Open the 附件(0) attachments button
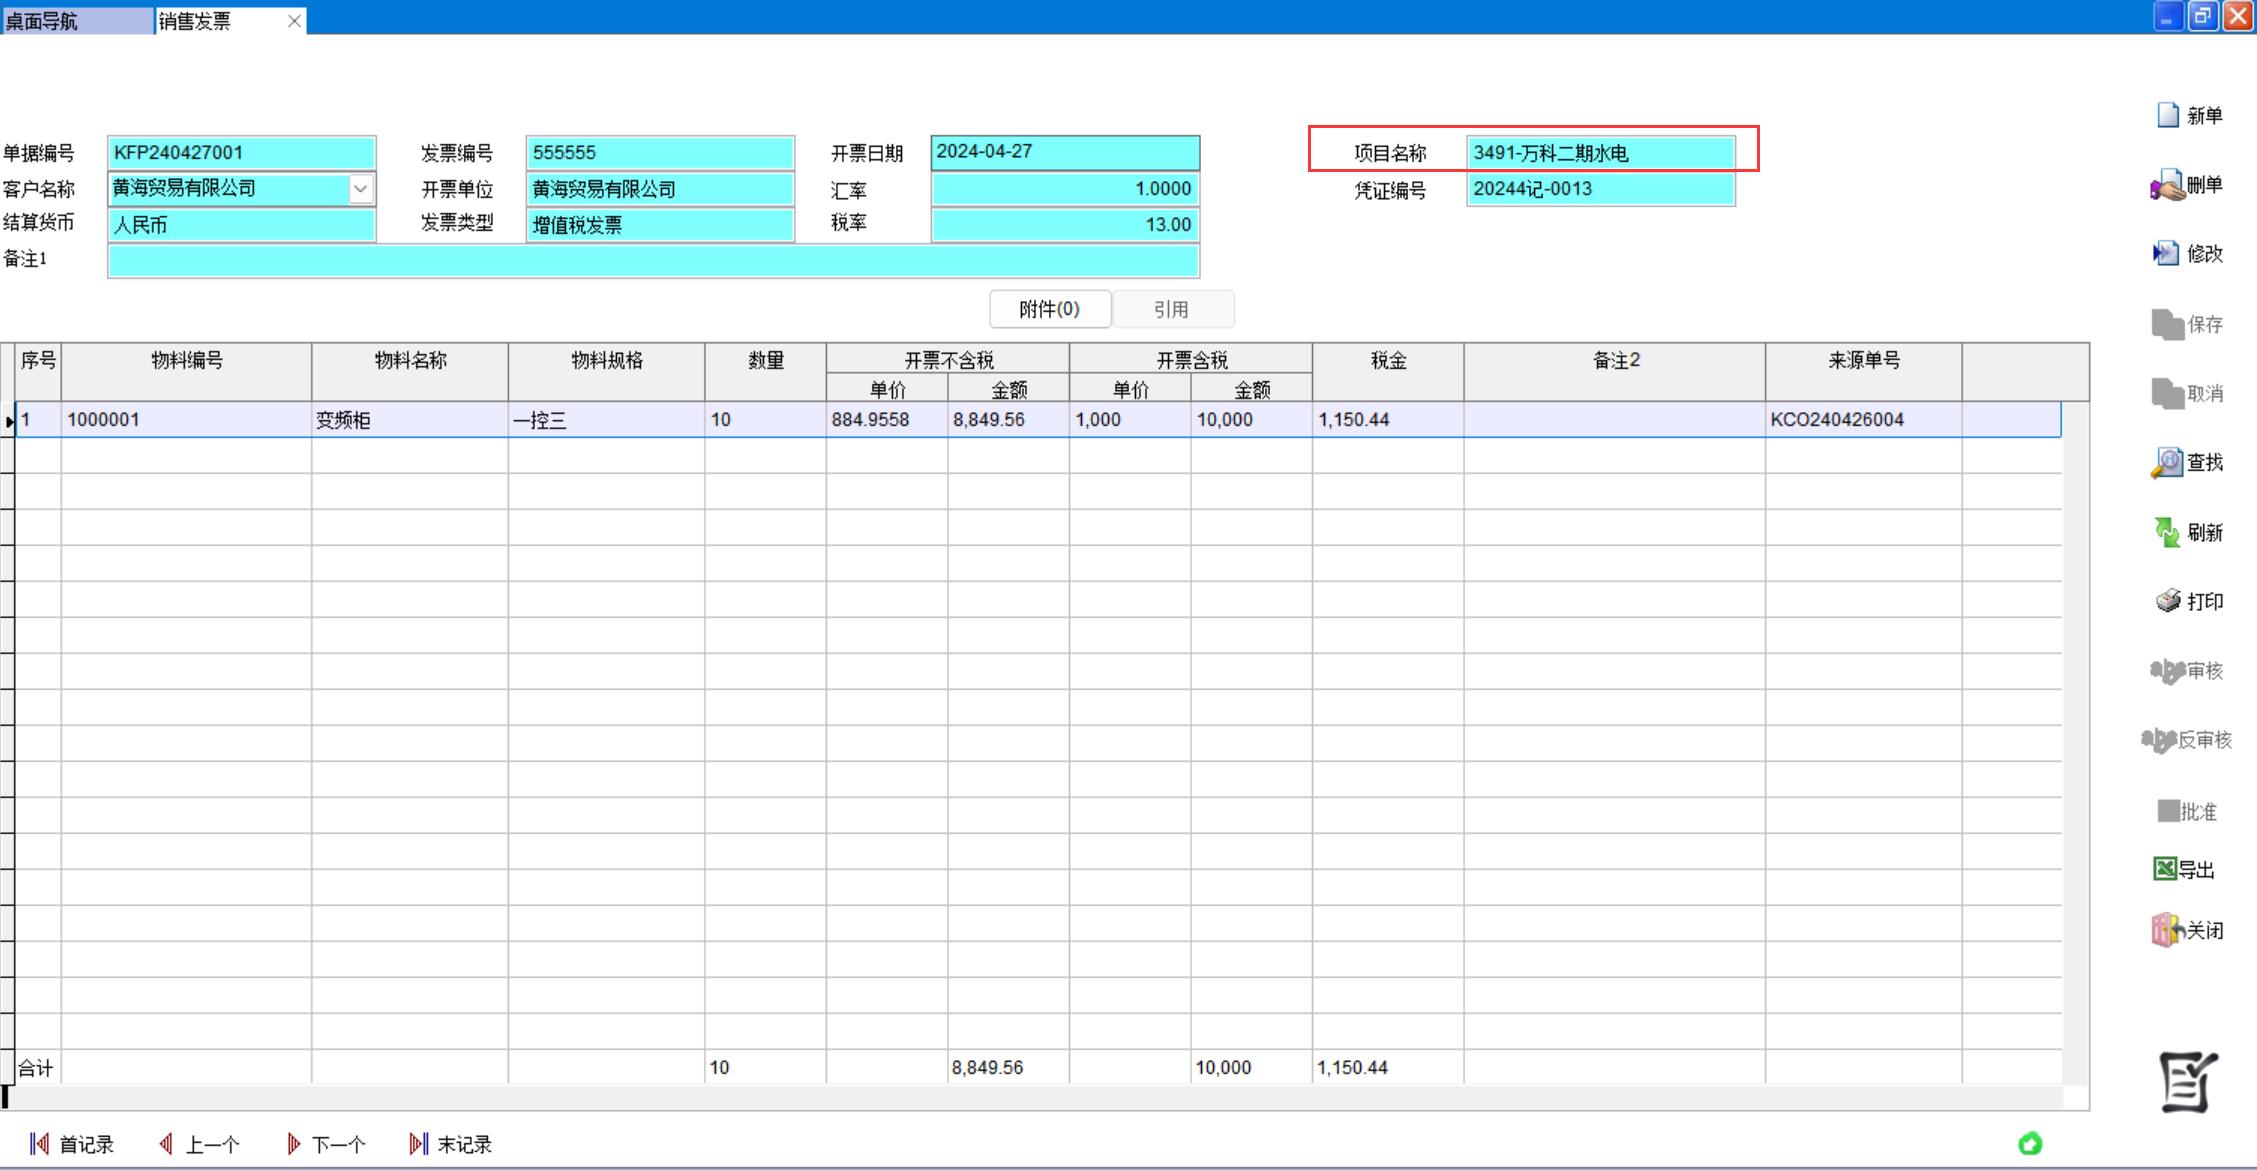2257x1171 pixels. (1049, 309)
